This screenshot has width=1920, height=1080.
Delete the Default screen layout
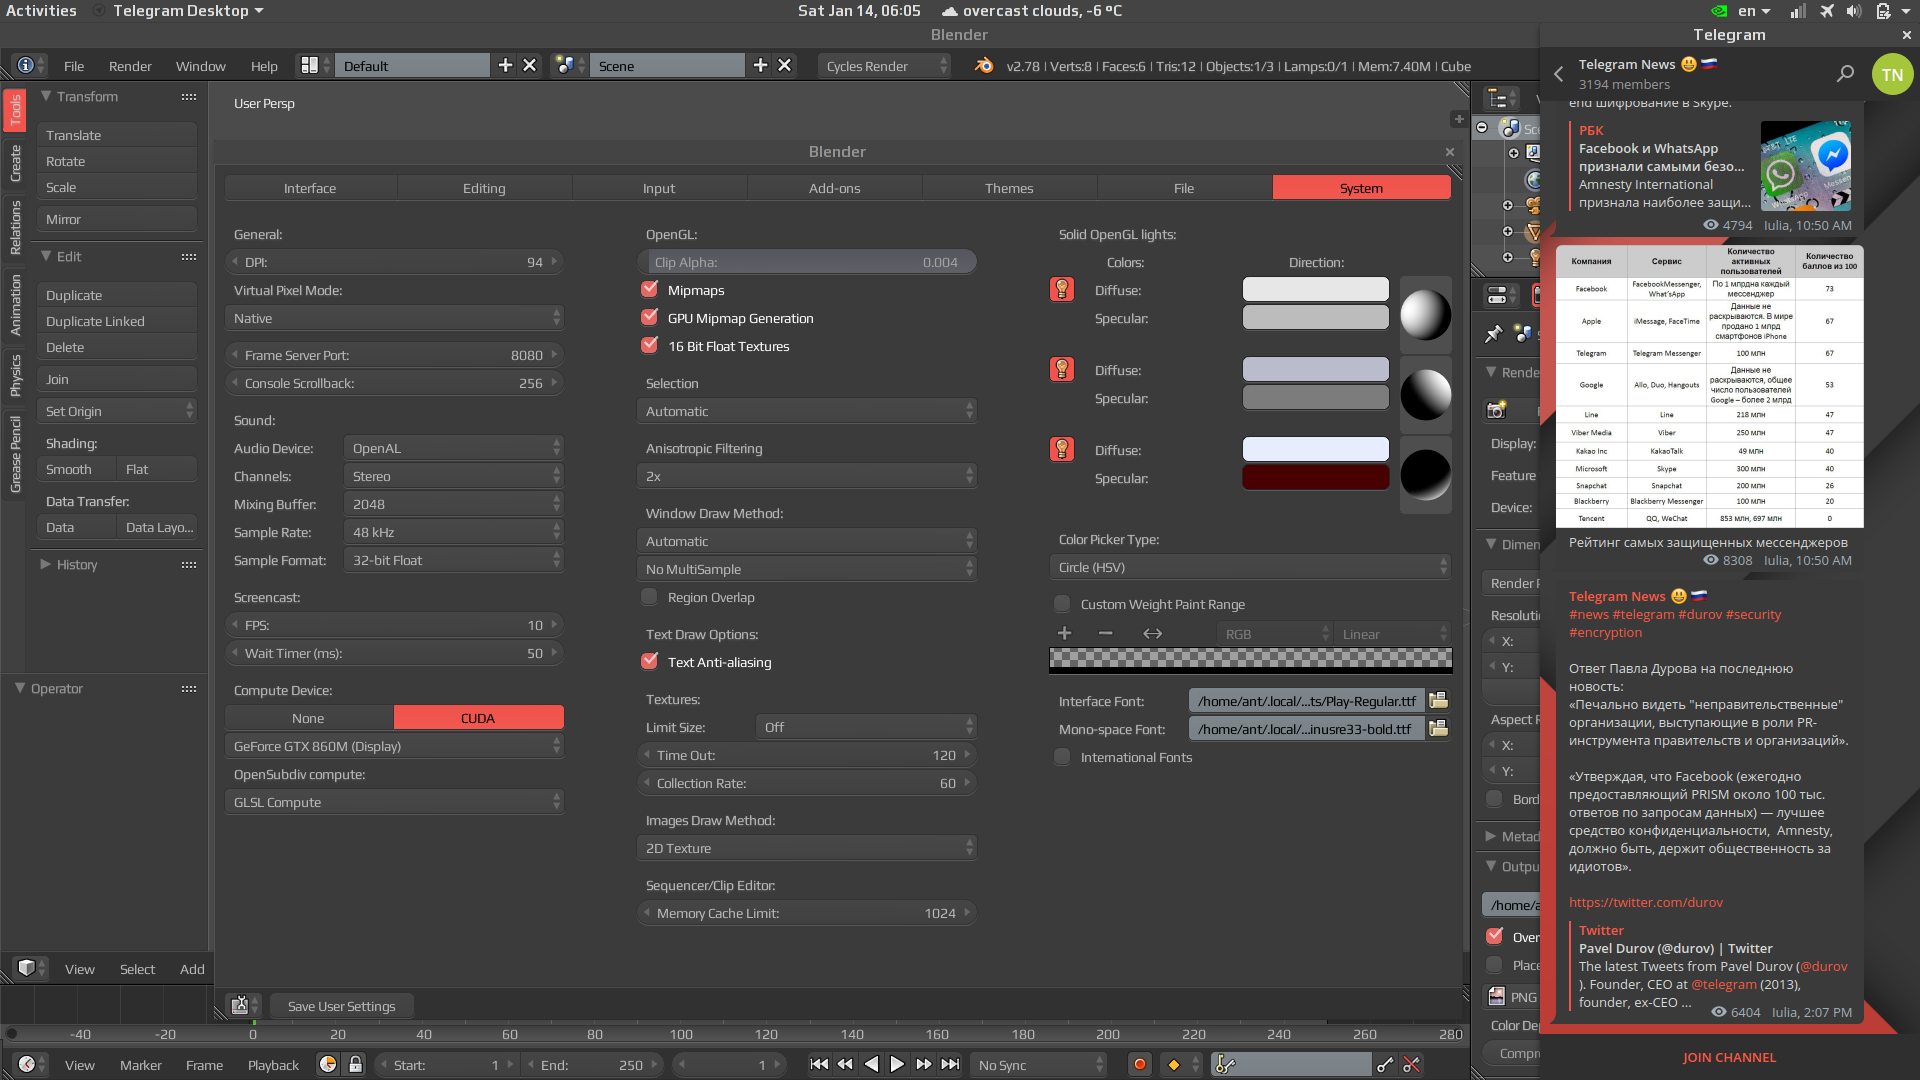coord(530,66)
